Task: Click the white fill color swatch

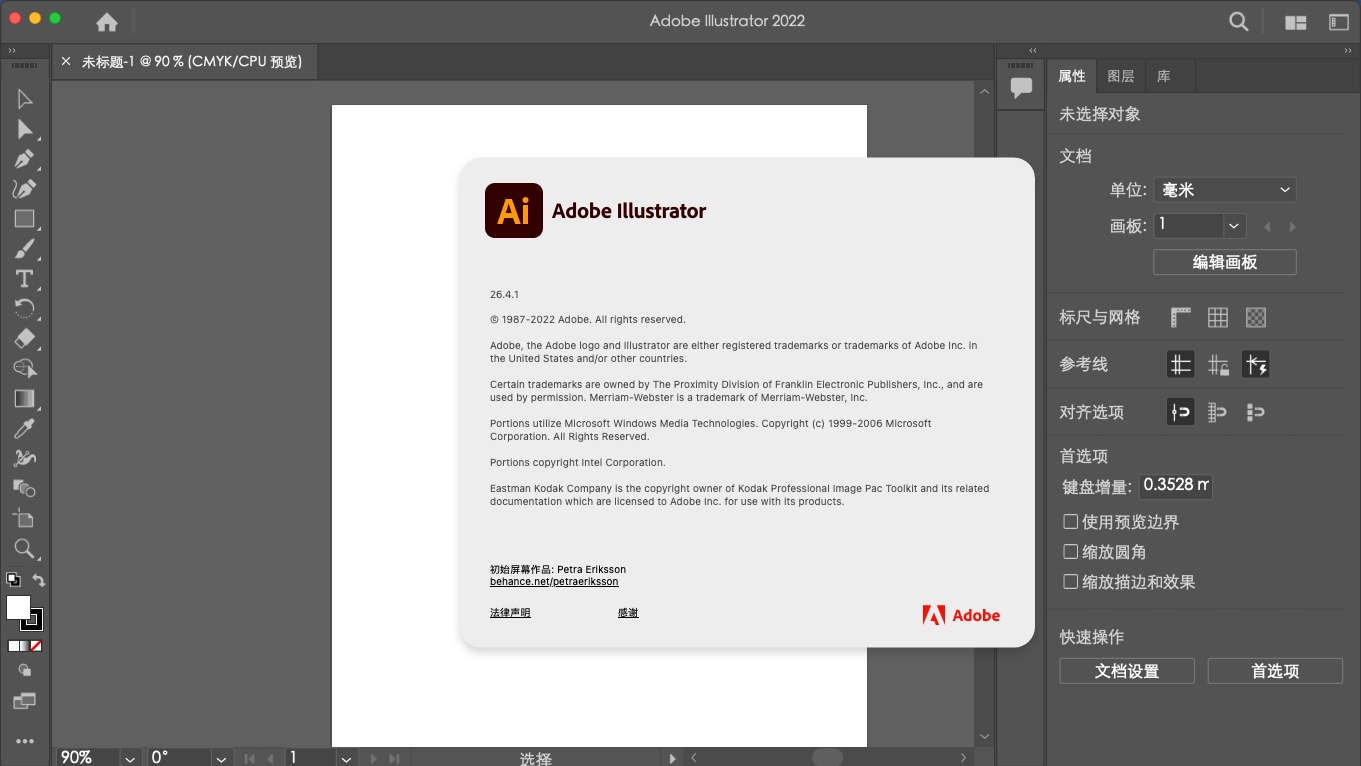Action: point(18,607)
